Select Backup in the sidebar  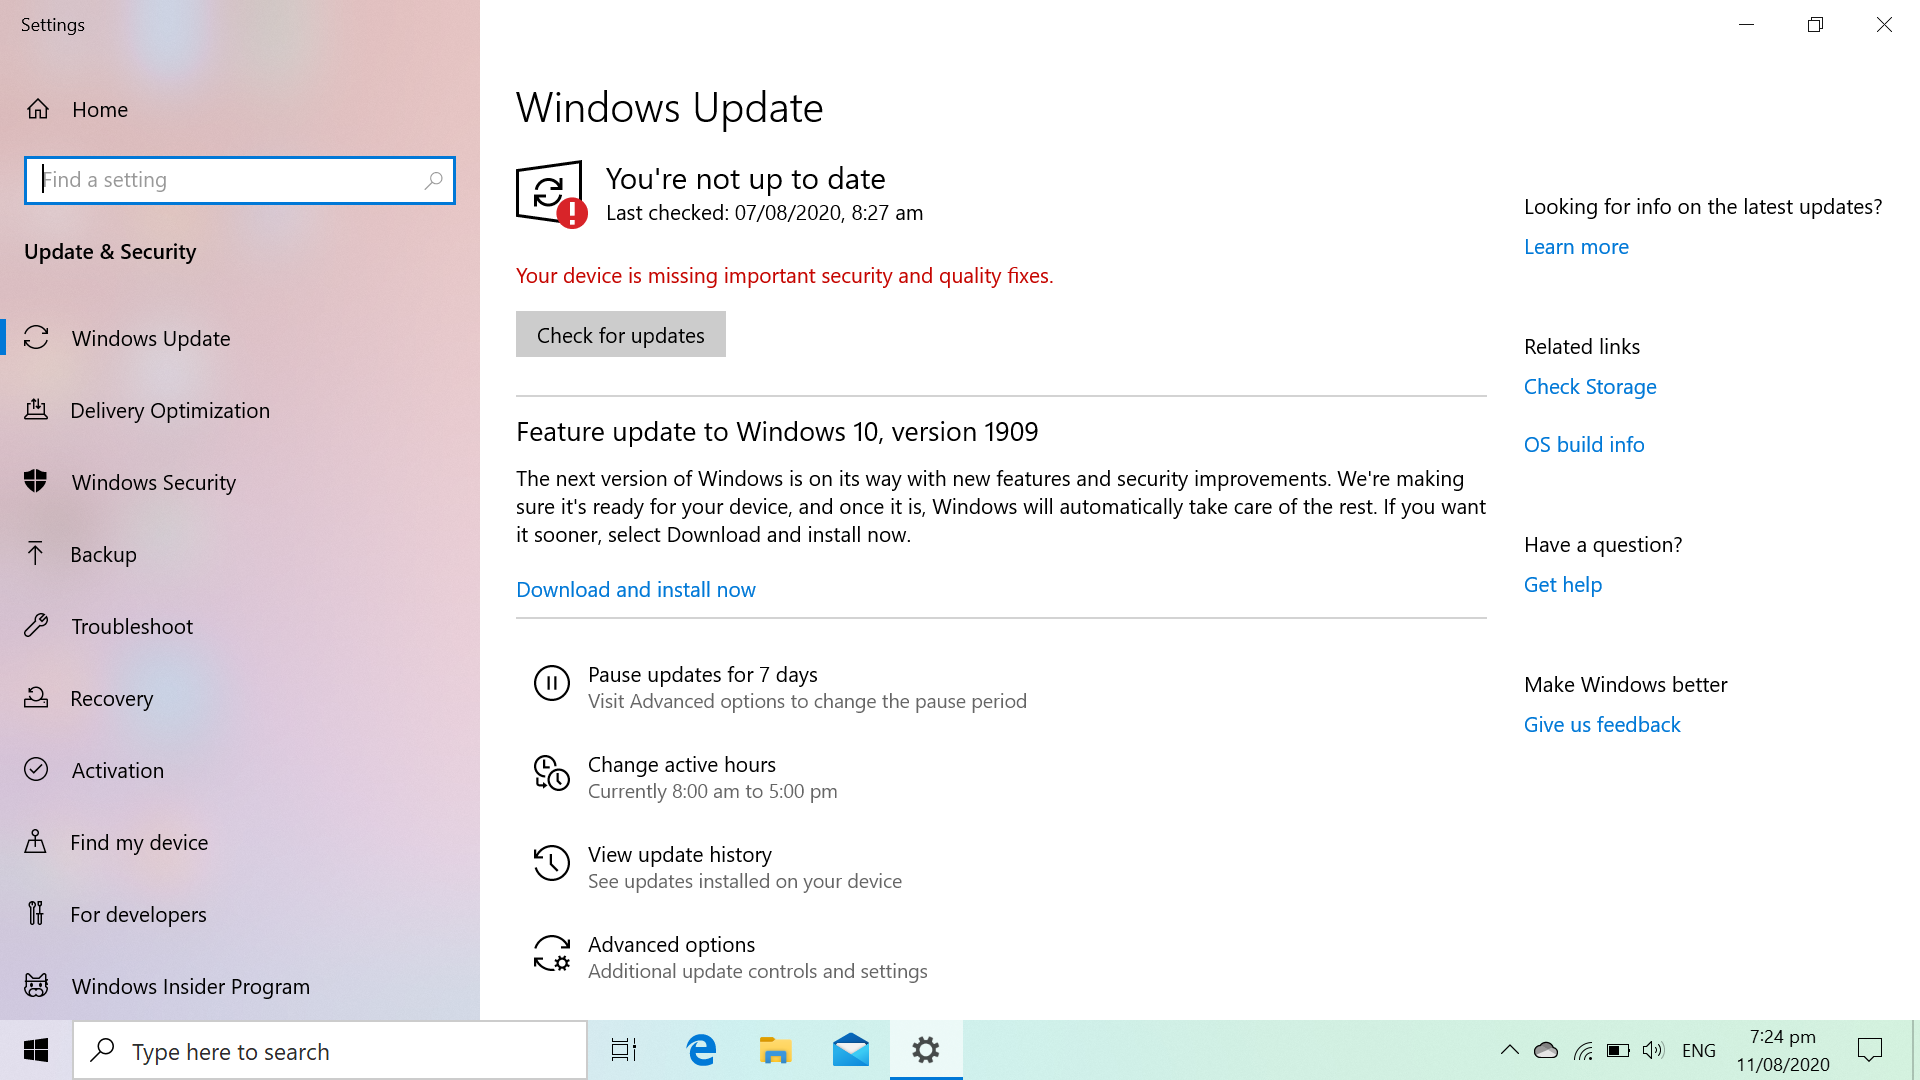coord(240,554)
